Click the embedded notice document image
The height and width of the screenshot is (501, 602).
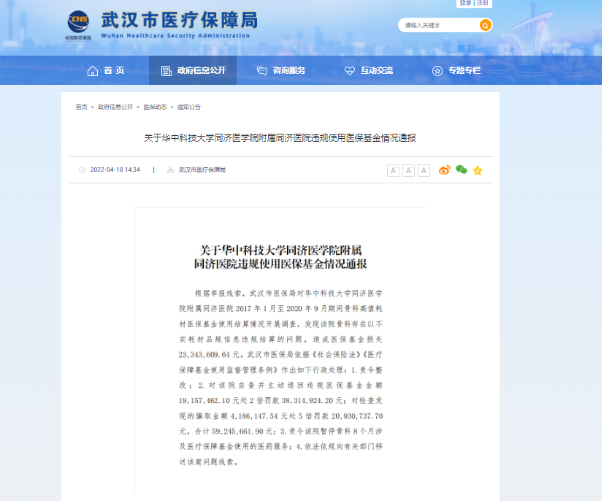tap(280, 351)
